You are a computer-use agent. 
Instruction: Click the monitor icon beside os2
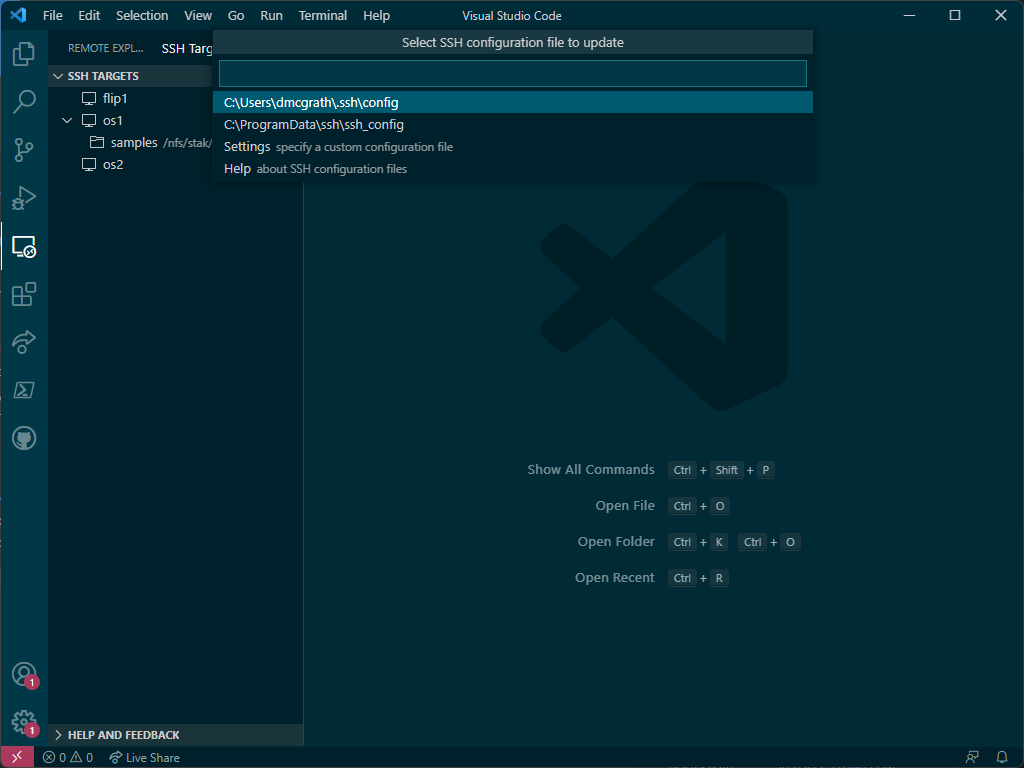(89, 165)
